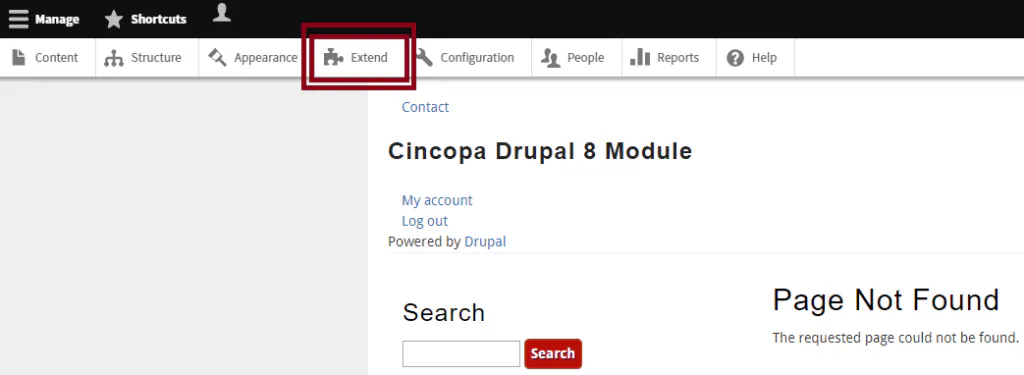The height and width of the screenshot is (375, 1024).
Task: Click the Shortcuts star icon
Action: click(x=114, y=20)
